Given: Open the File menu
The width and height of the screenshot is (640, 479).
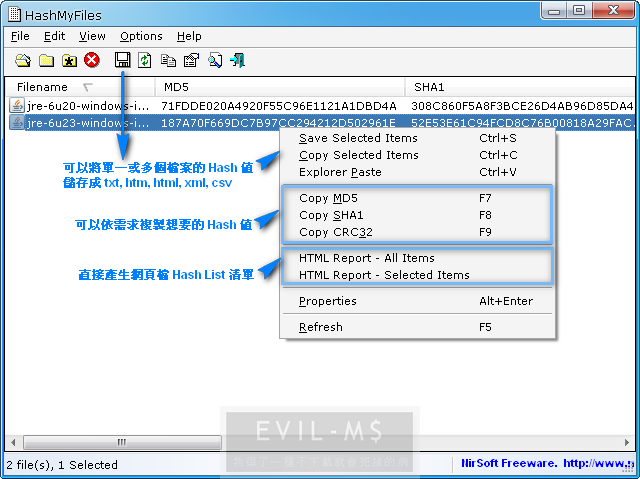Looking at the screenshot, I should (x=20, y=36).
